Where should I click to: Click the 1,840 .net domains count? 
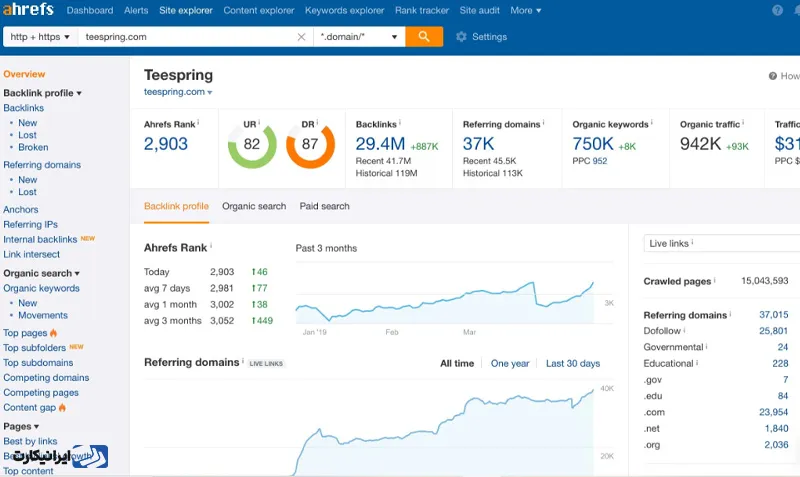pyautogui.click(x=776, y=428)
